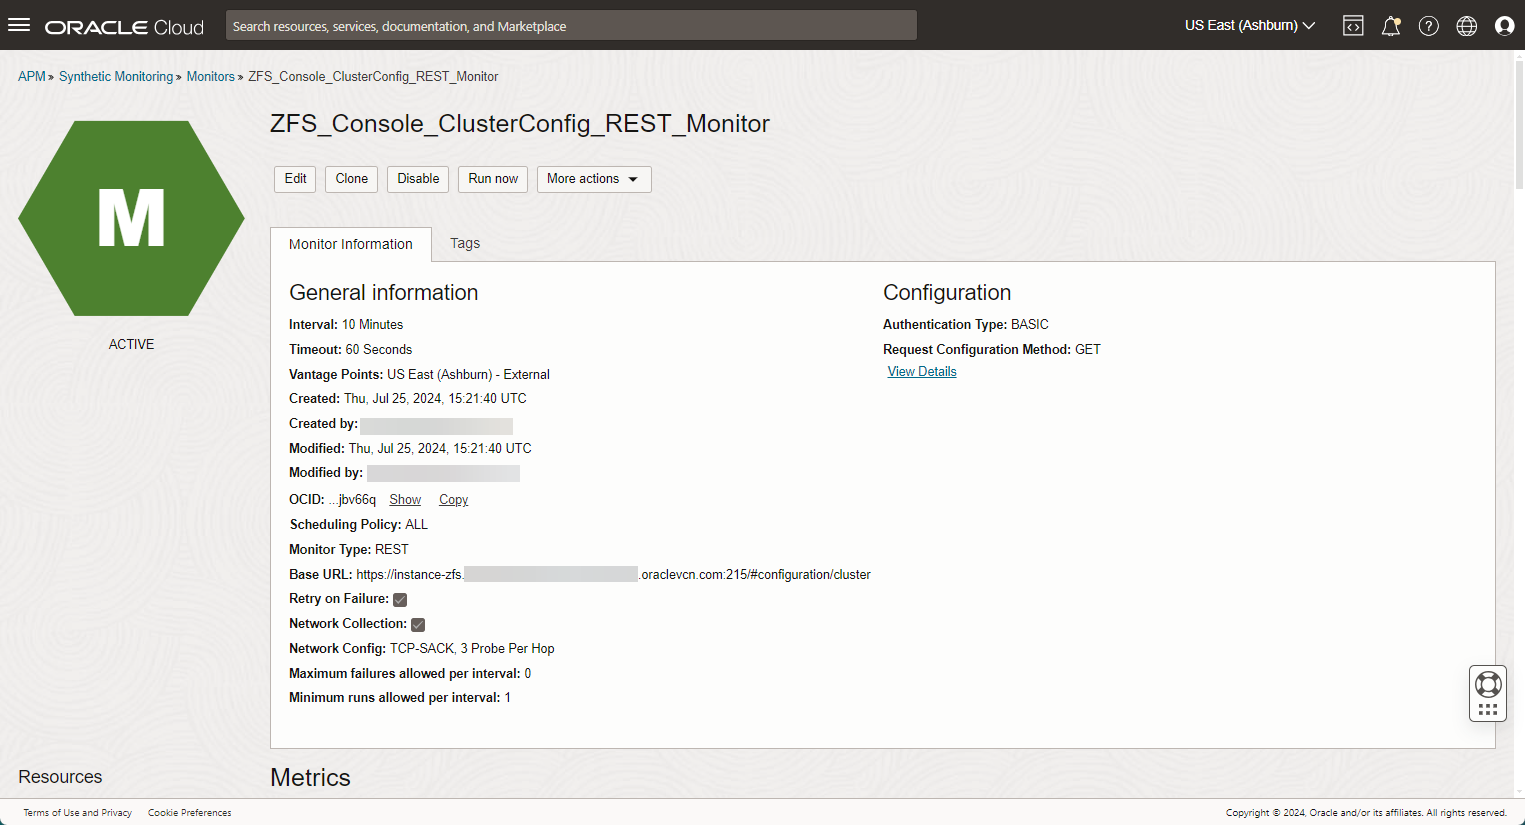This screenshot has width=1525, height=825.
Task: Open Cloud Shell from the top bar
Action: 1352,25
